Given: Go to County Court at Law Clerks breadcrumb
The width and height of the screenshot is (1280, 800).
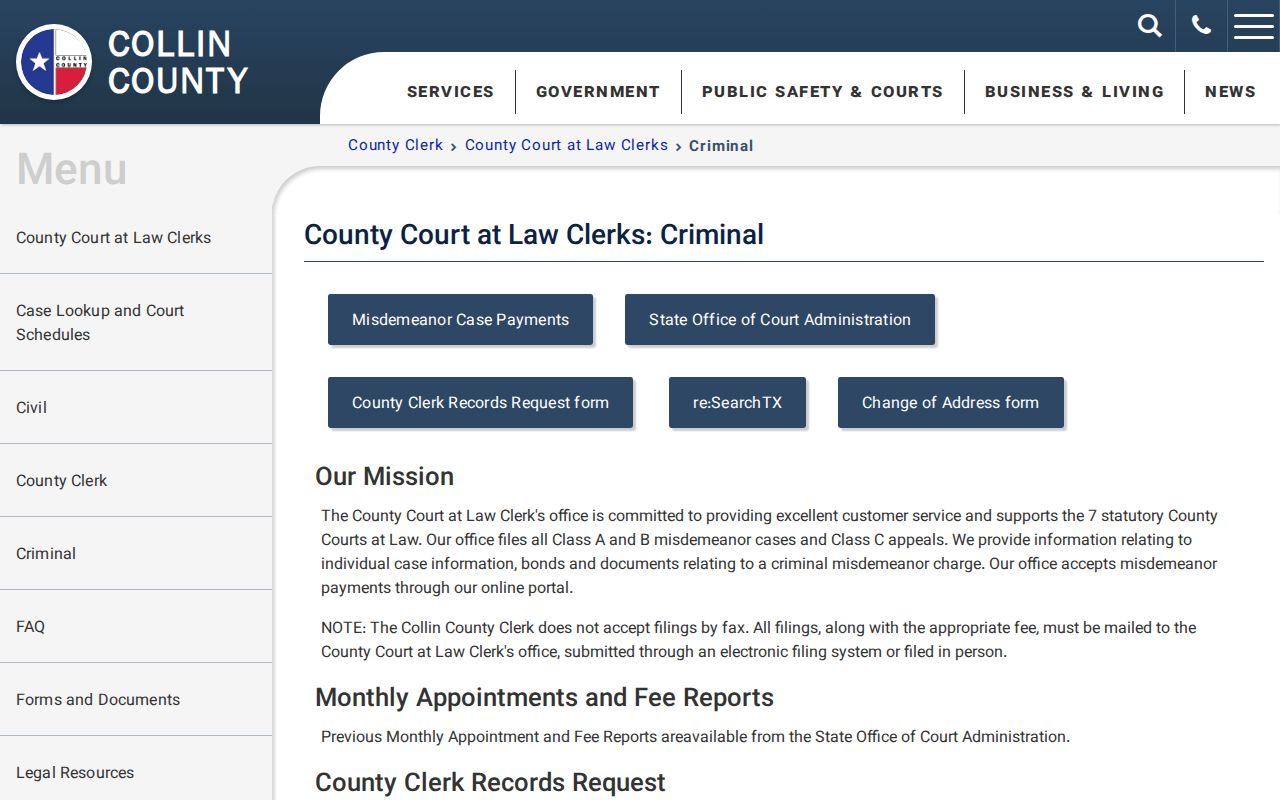Looking at the screenshot, I should pyautogui.click(x=566, y=145).
